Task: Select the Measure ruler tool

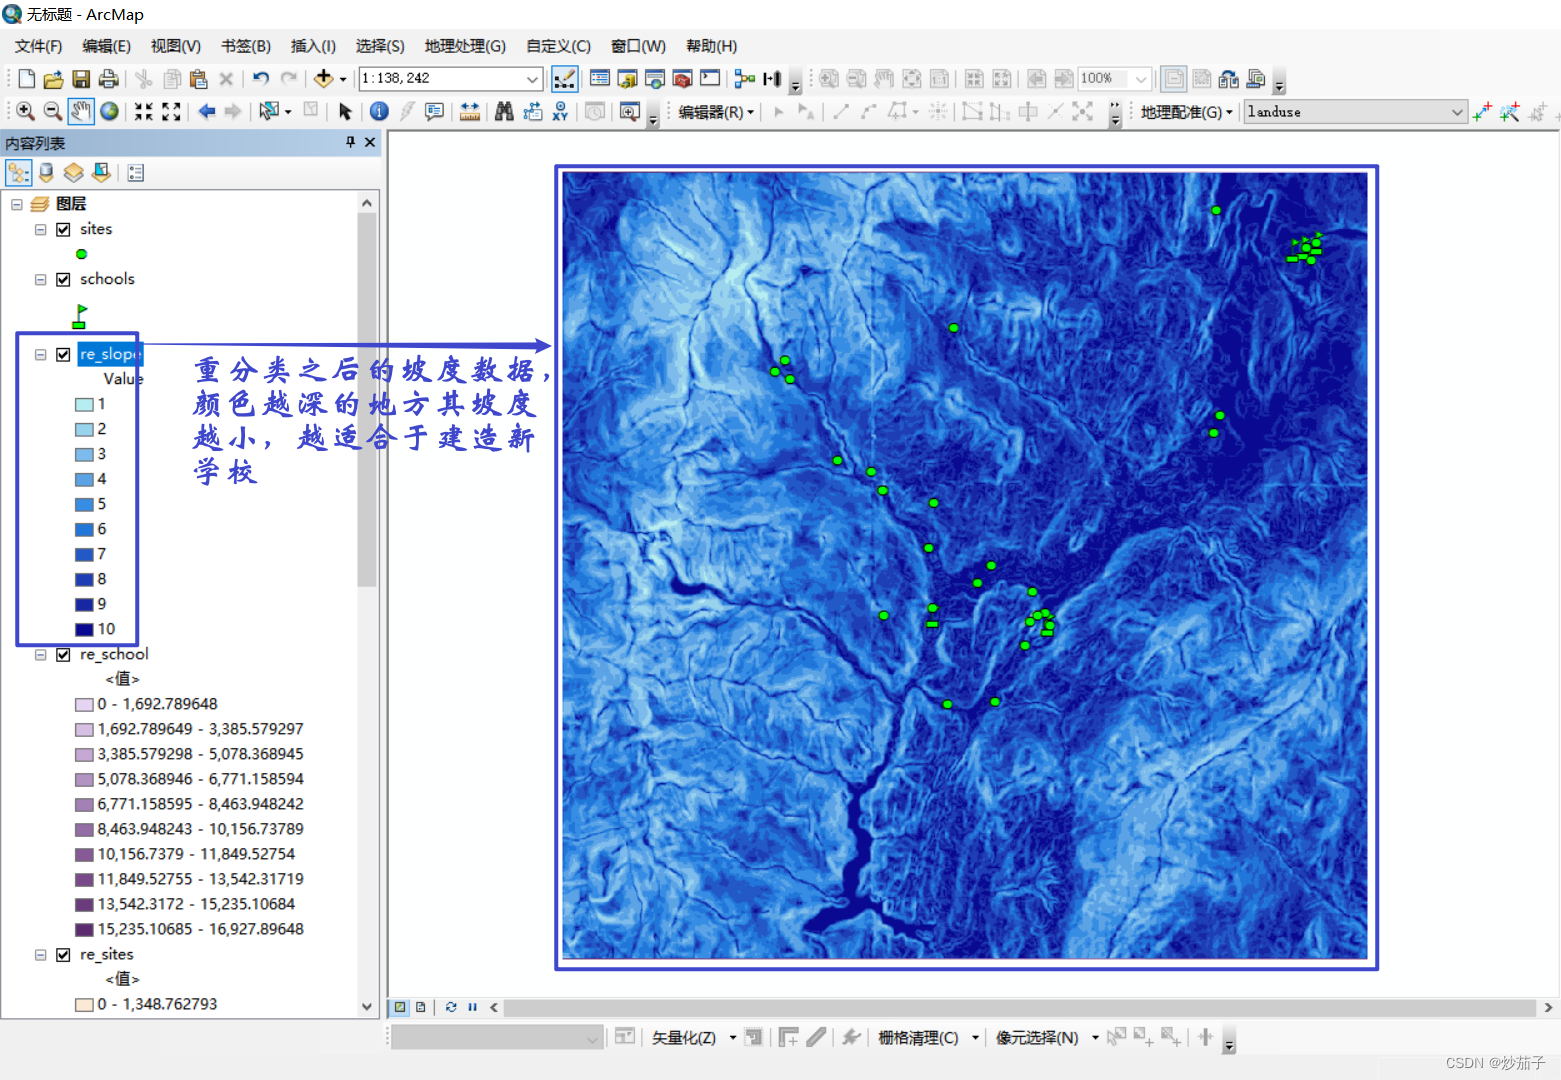Action: 469,112
